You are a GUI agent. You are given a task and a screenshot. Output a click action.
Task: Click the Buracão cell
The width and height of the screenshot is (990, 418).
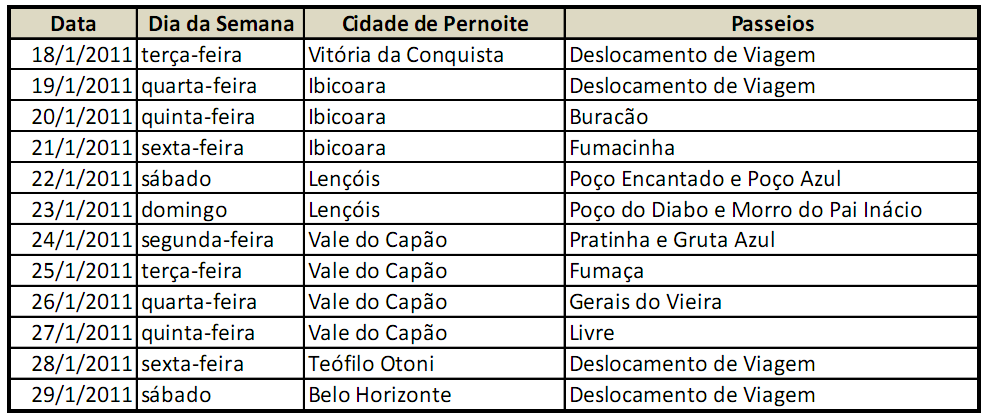tap(608, 117)
